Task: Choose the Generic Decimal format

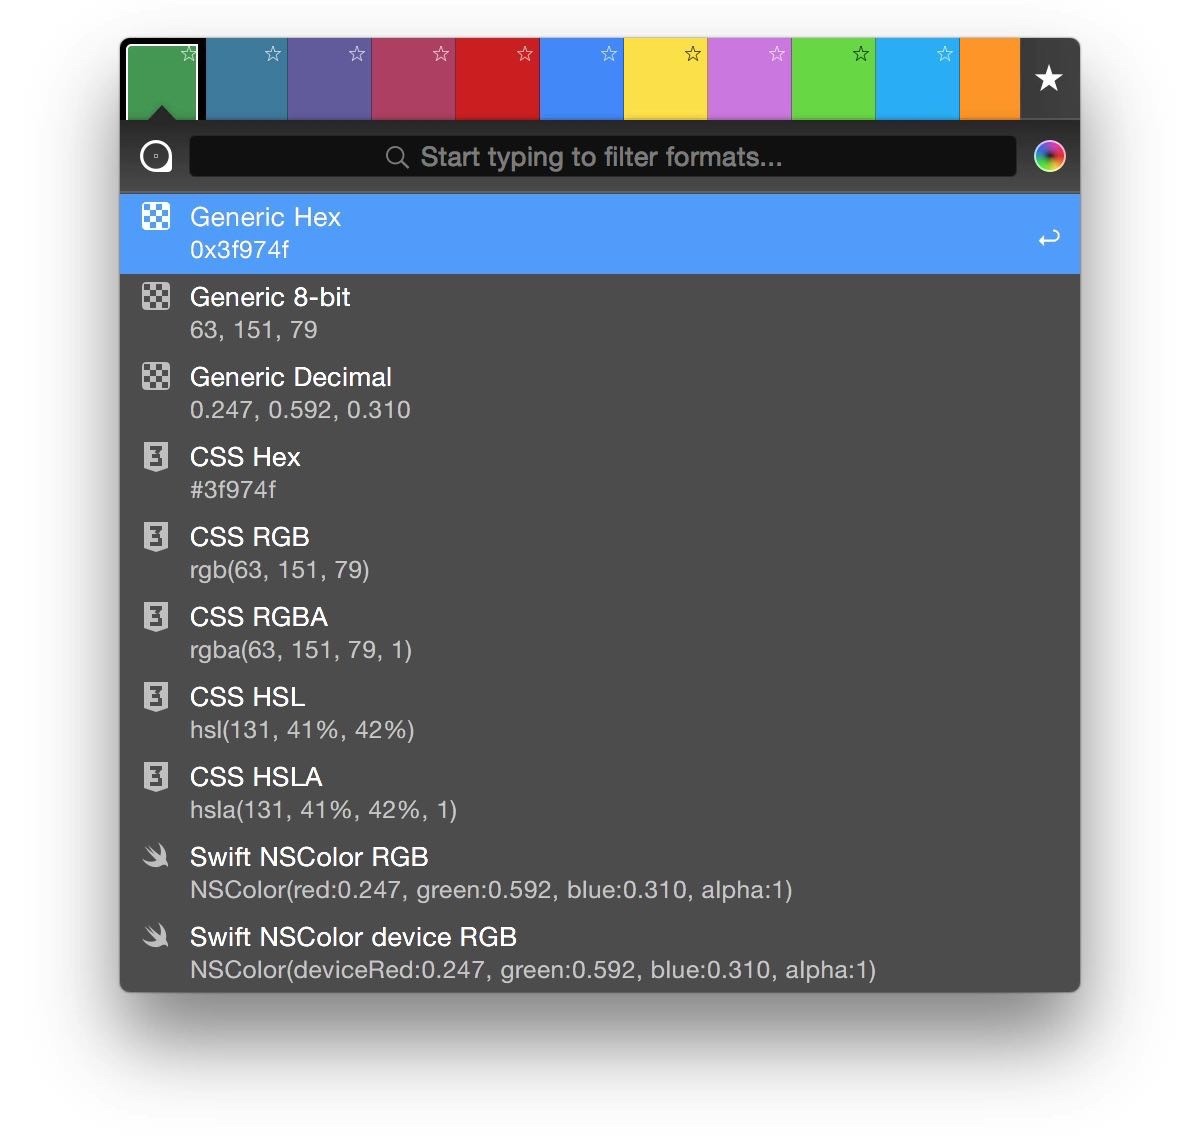Action: click(600, 394)
